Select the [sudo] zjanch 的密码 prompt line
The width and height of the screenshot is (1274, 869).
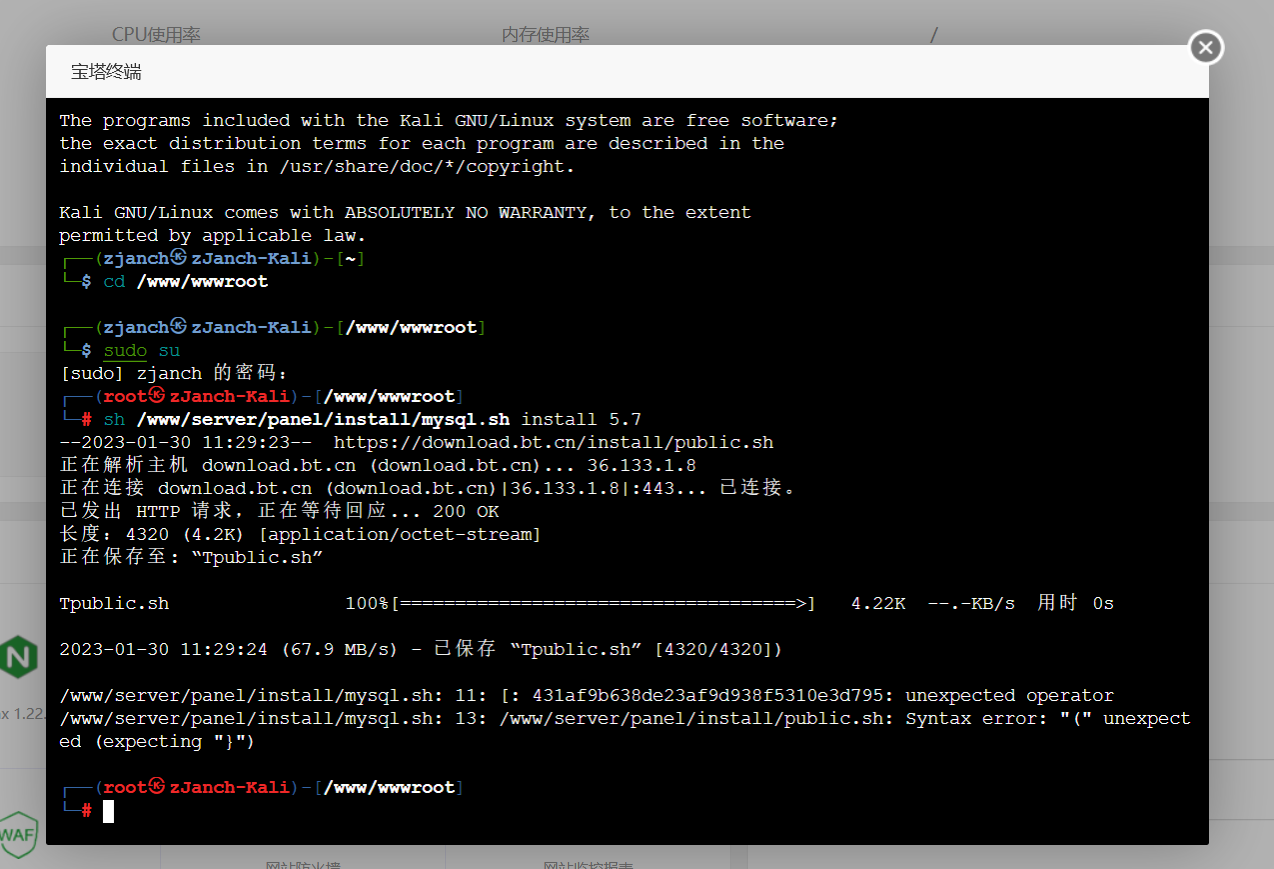173,373
